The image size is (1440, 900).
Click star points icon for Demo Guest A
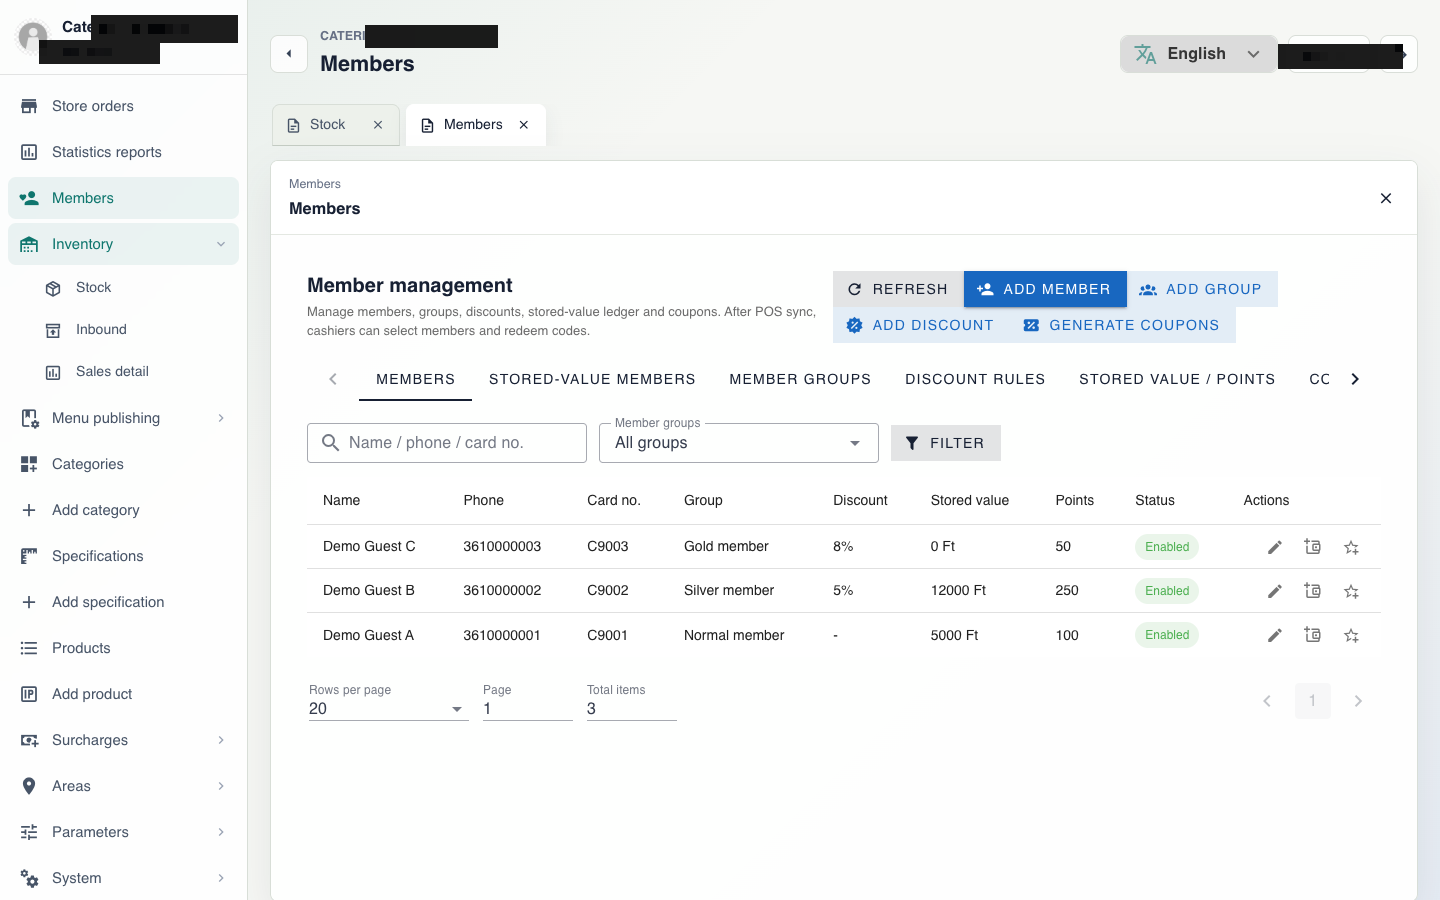coord(1351,635)
